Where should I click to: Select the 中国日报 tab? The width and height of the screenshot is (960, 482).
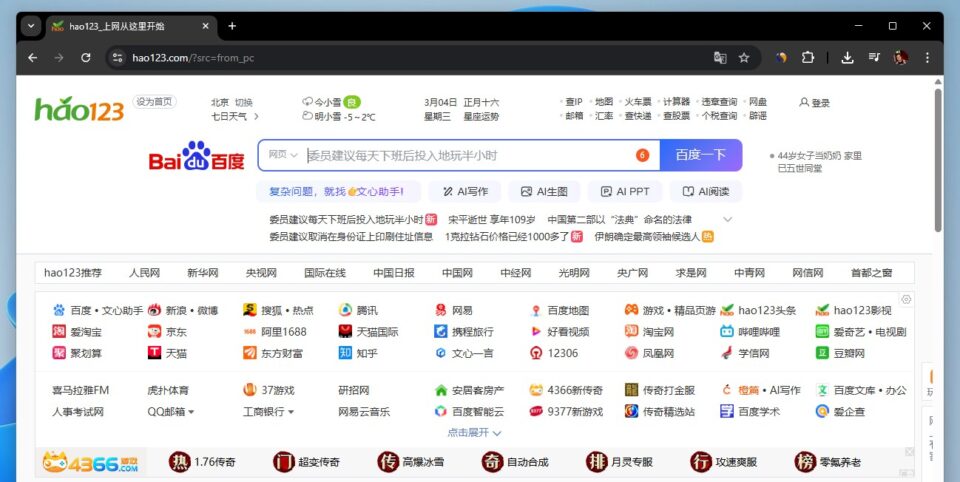pos(394,273)
